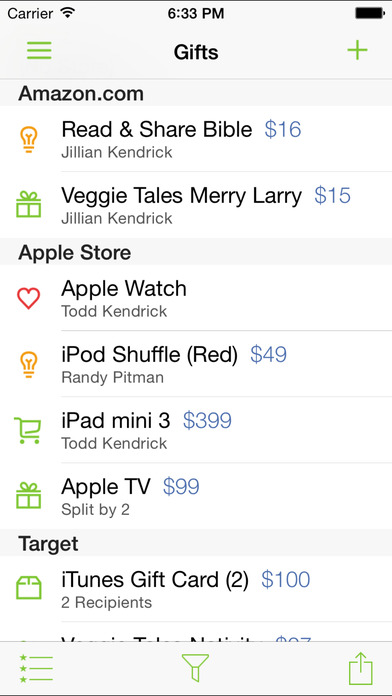Open iPad mini 3 gift details
This screenshot has height=696, width=392.
(196, 430)
